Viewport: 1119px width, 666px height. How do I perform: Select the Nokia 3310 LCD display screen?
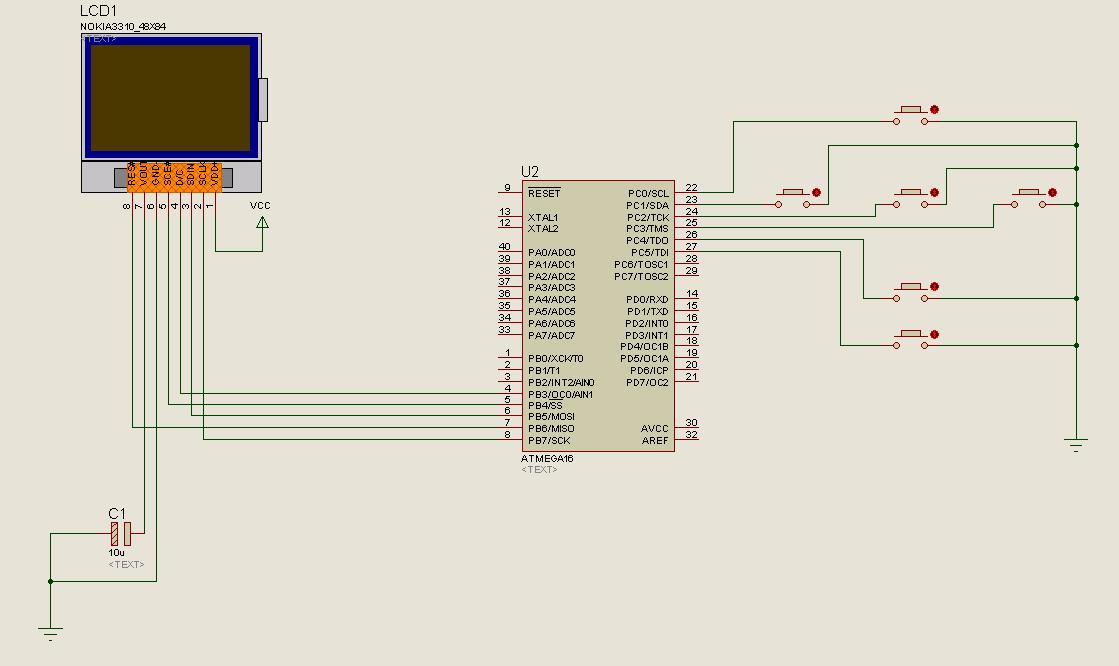[171, 98]
